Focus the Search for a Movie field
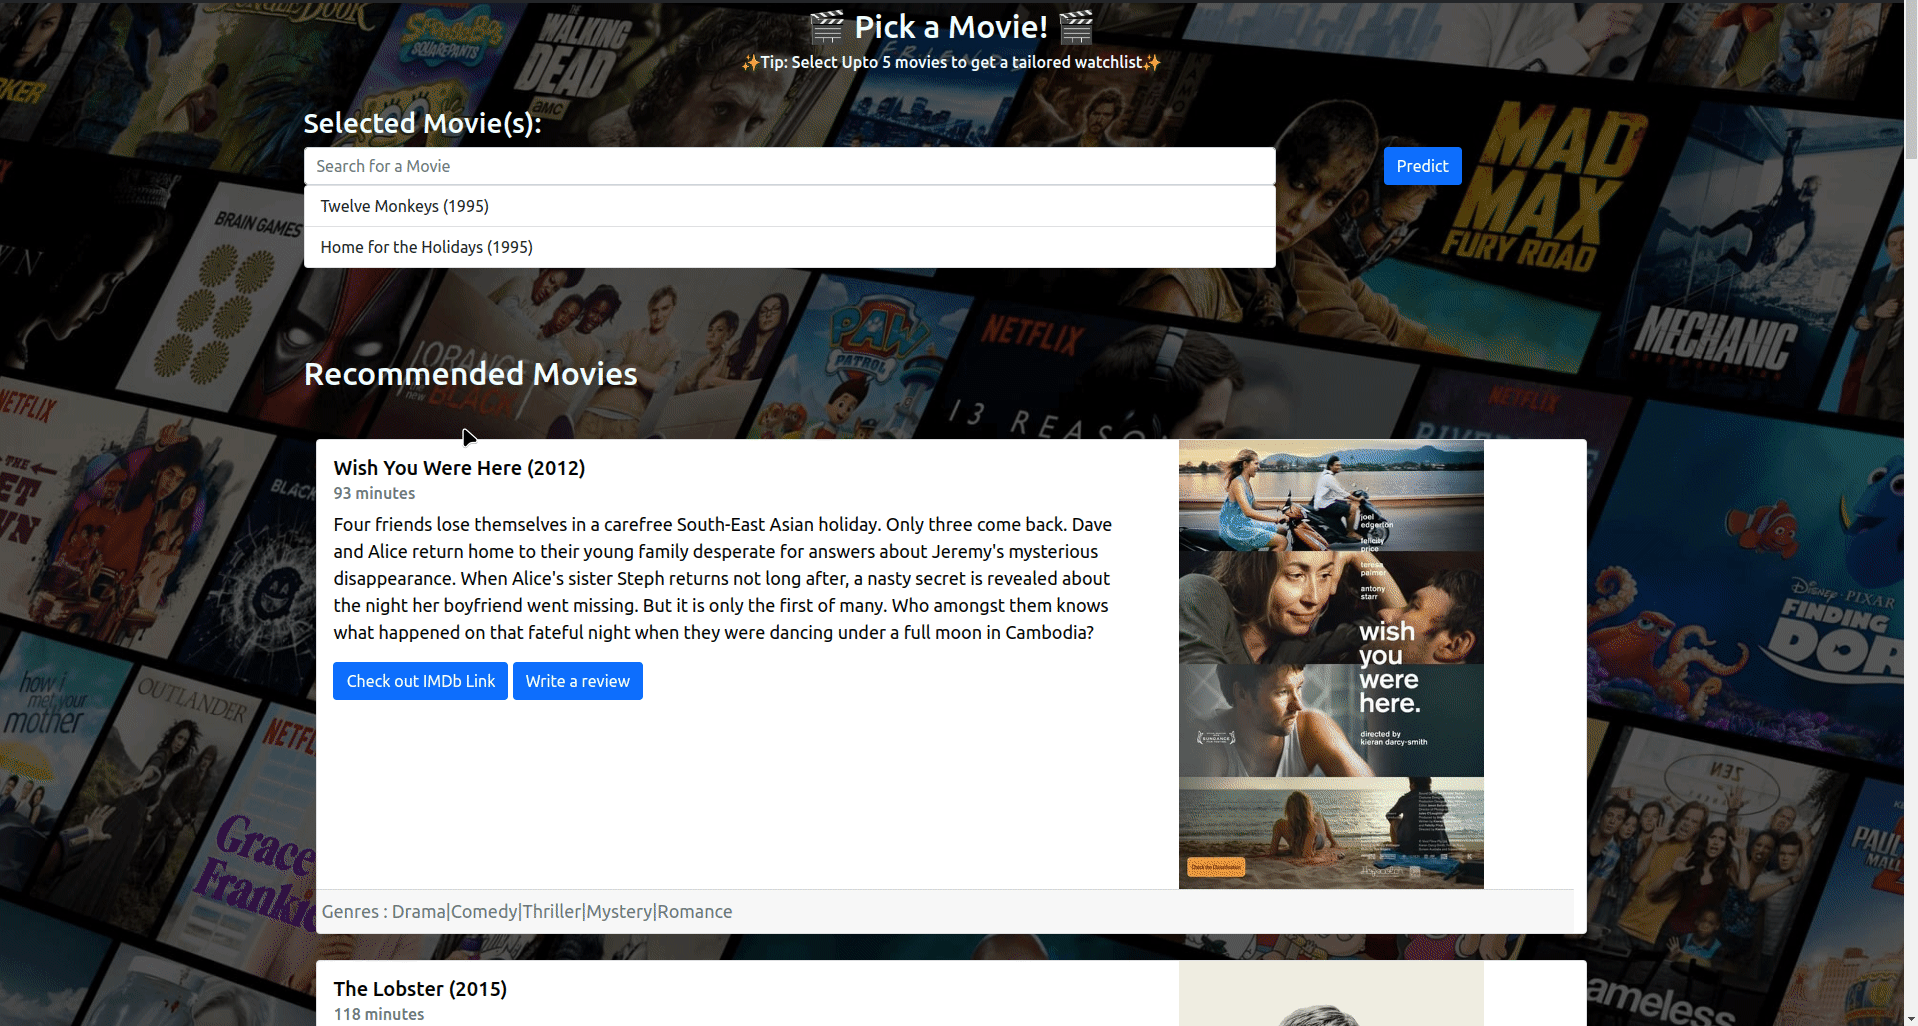Viewport: 1918px width, 1026px height. pyautogui.click(x=789, y=166)
